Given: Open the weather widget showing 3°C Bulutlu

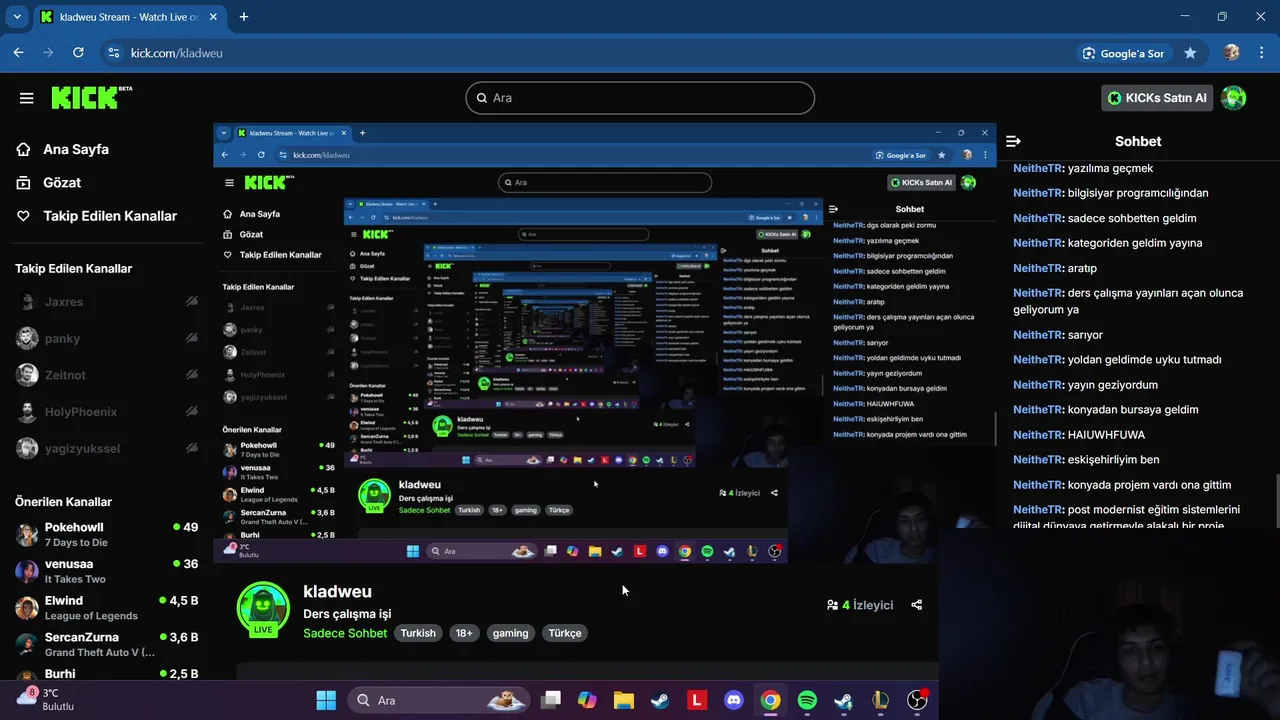Looking at the screenshot, I should [x=46, y=699].
